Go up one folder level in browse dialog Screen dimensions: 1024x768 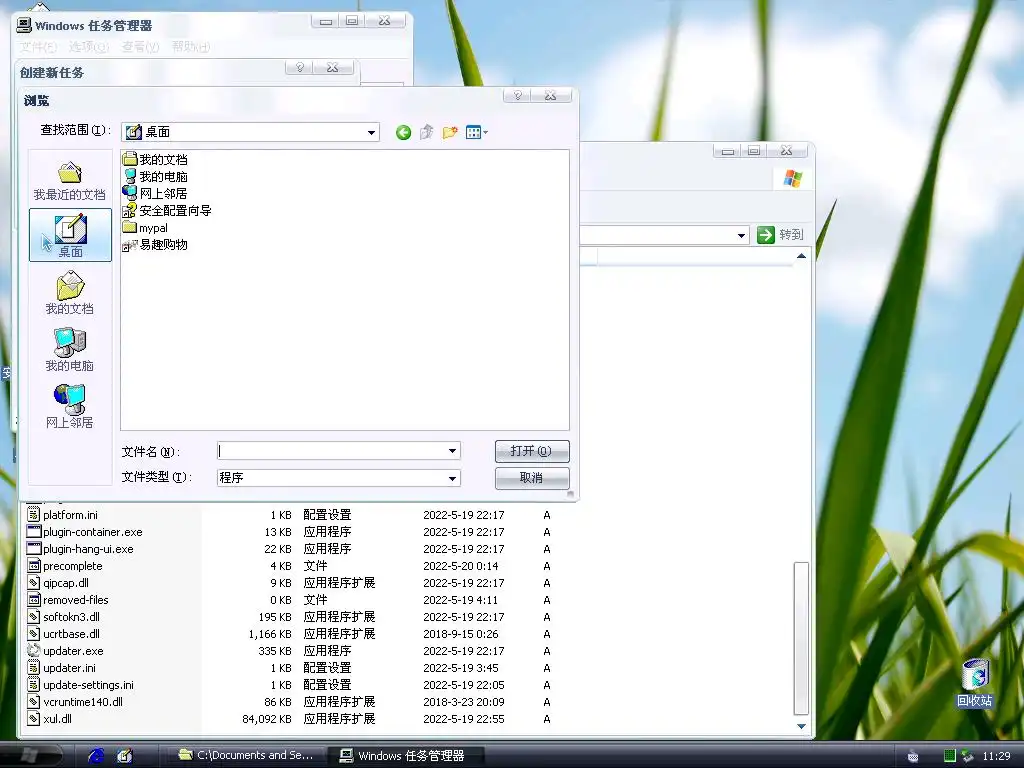[426, 133]
